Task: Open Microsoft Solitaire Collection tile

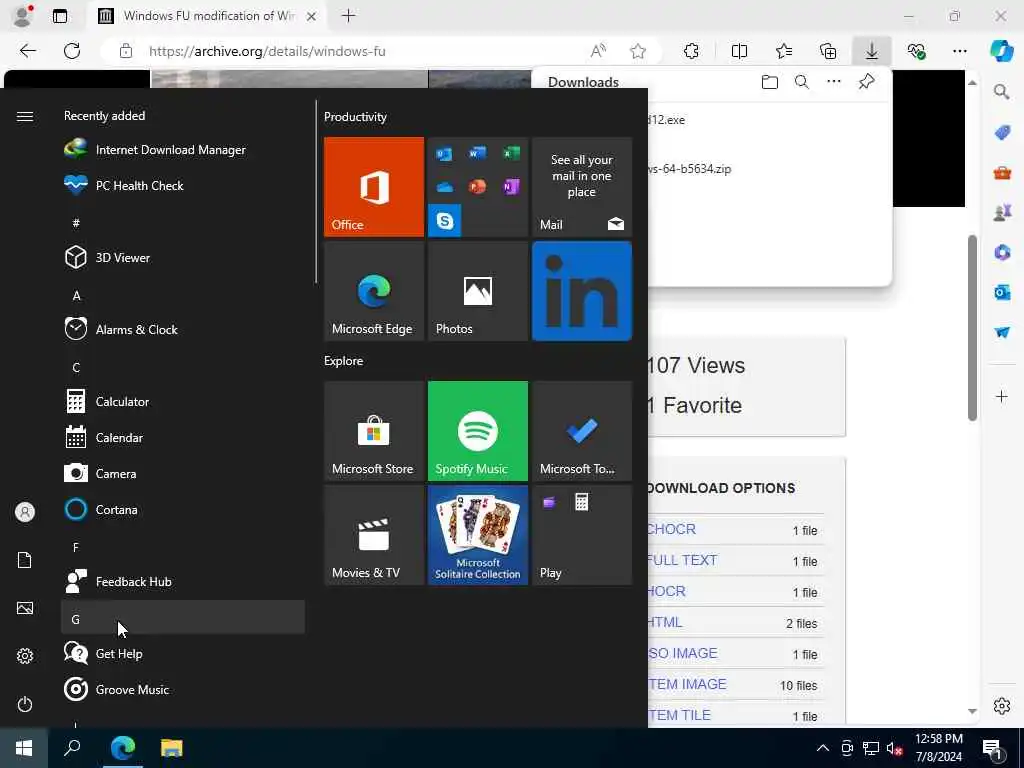Action: pos(477,535)
